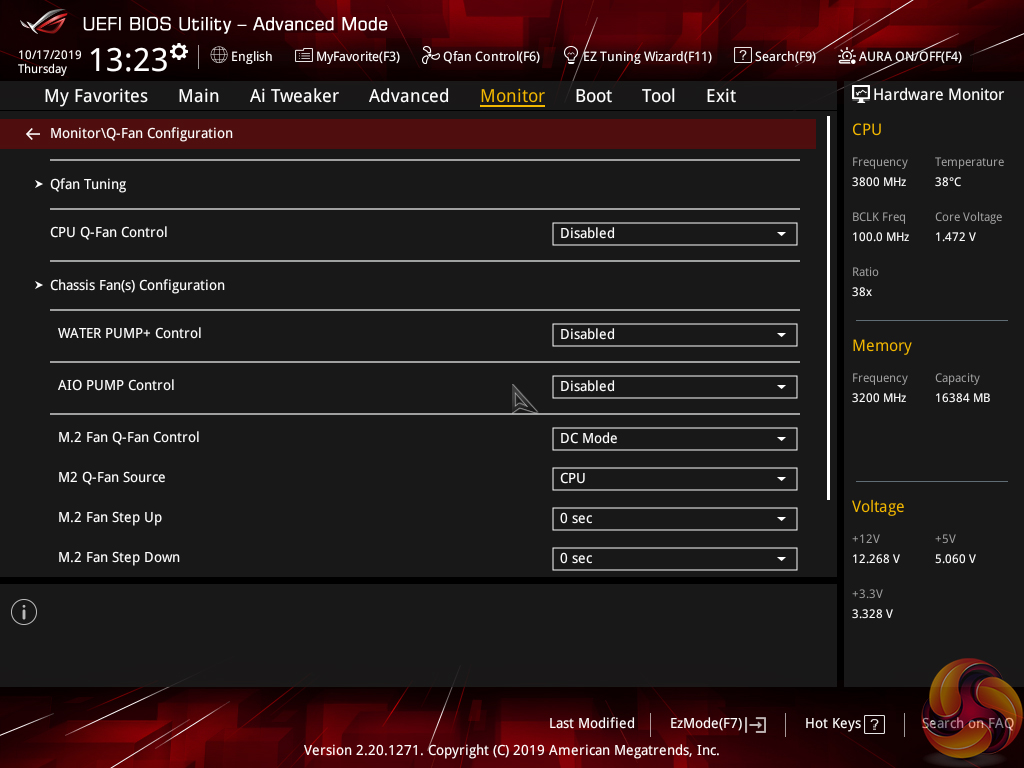Viewport: 1024px width, 768px height.
Task: Click the Memory section heading
Action: 882,346
